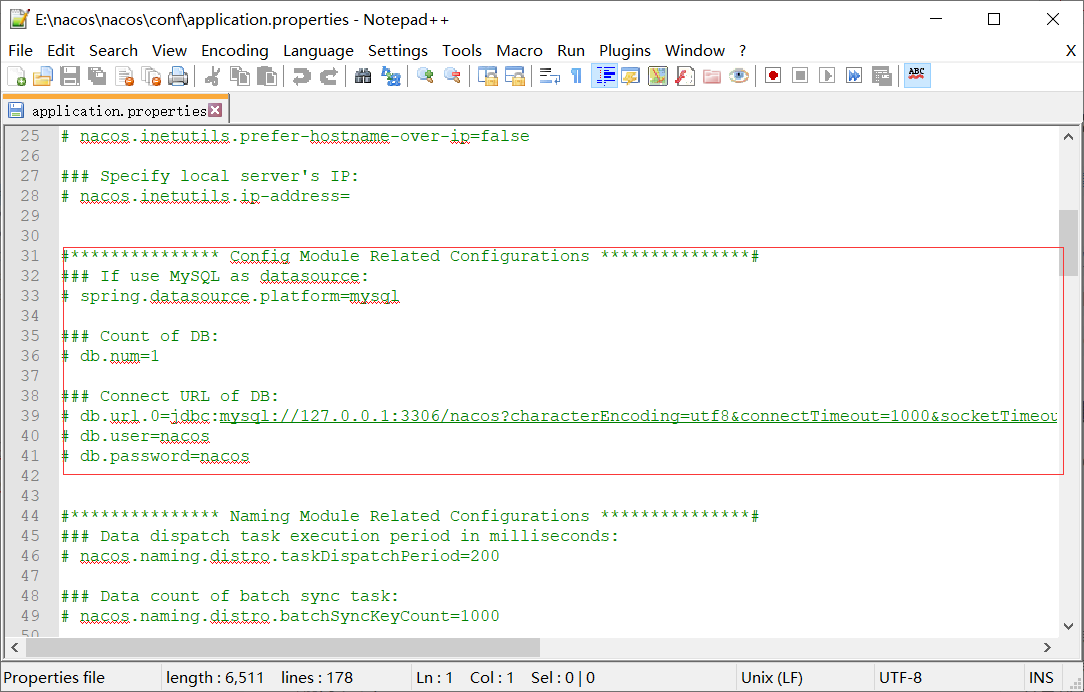Viewport: 1084px width, 692px height.
Task: Click the Open file toolbar icon
Action: pyautogui.click(x=43, y=76)
